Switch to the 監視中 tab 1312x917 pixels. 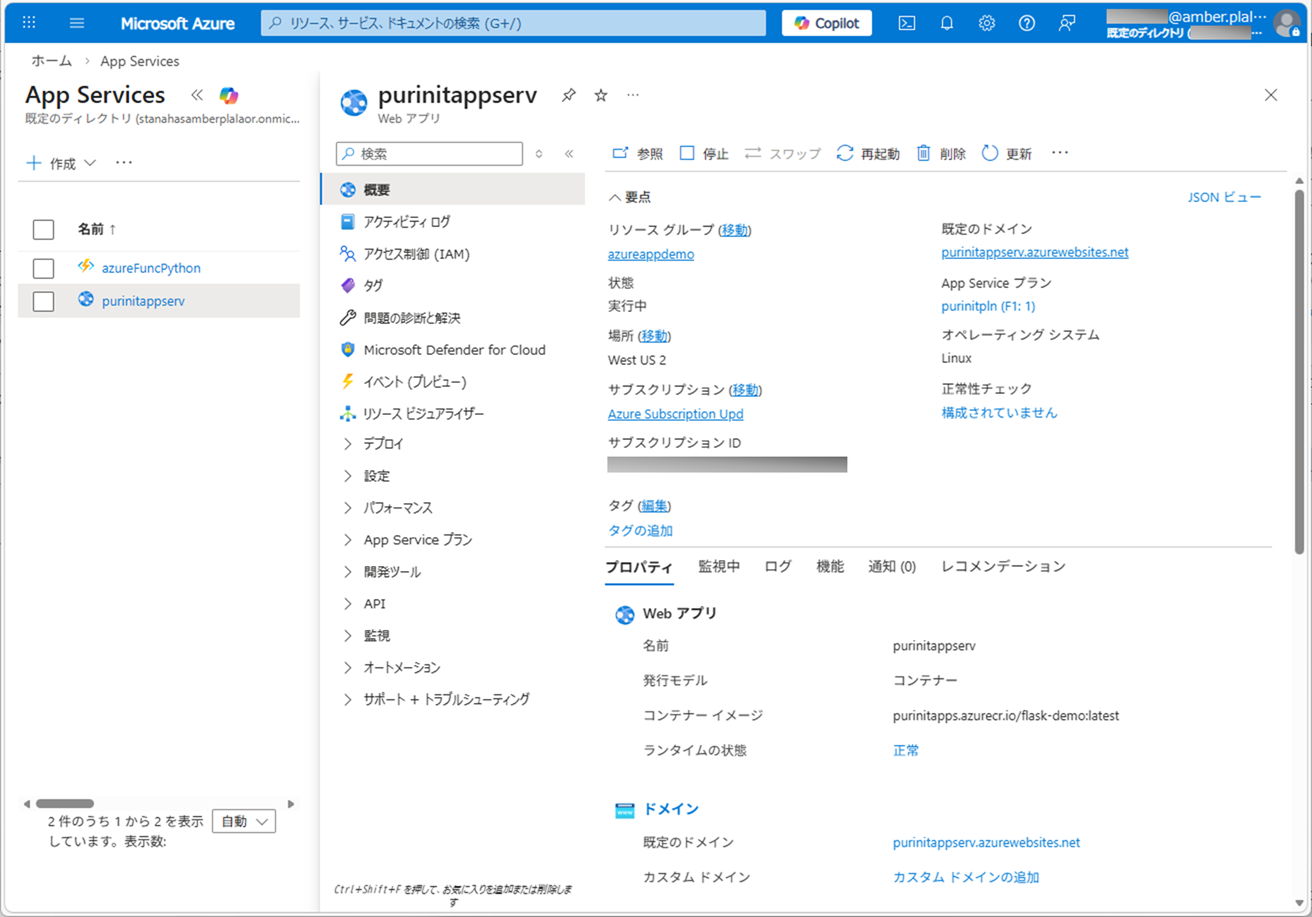[719, 567]
